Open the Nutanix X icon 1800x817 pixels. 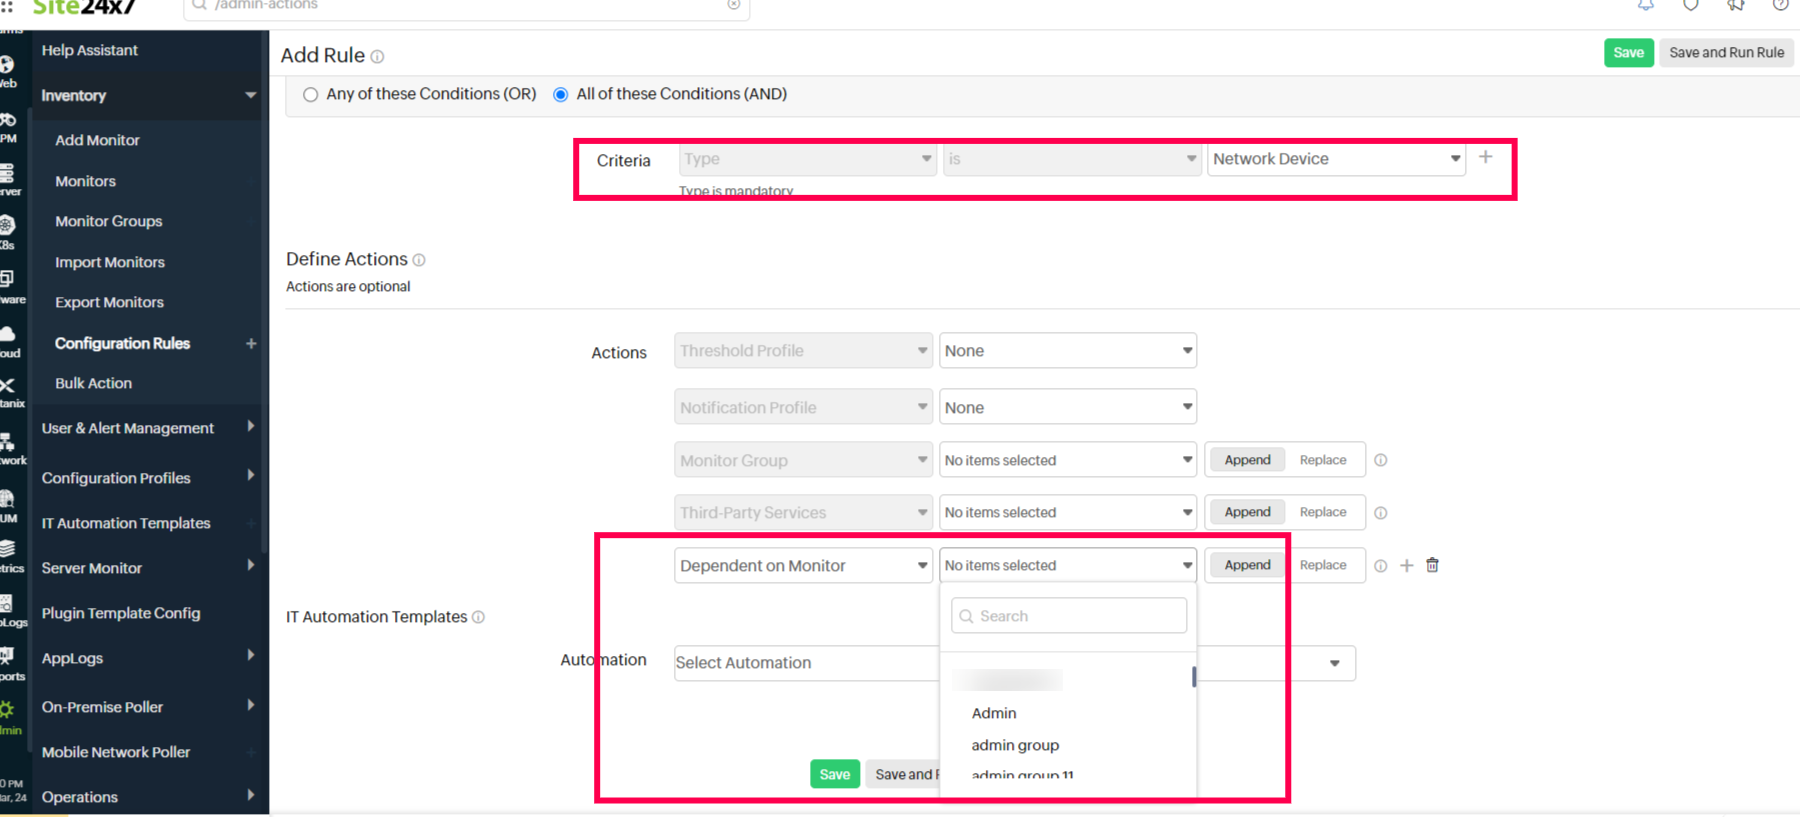(x=7, y=386)
